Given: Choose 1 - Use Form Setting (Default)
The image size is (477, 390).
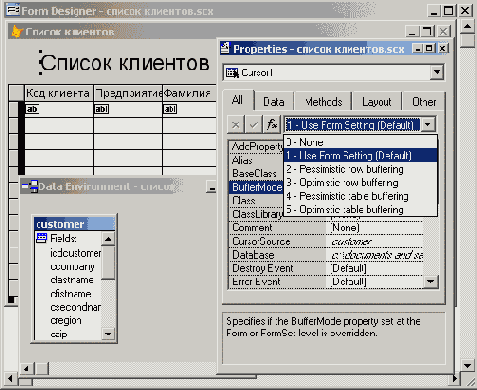Looking at the screenshot, I should (360, 155).
